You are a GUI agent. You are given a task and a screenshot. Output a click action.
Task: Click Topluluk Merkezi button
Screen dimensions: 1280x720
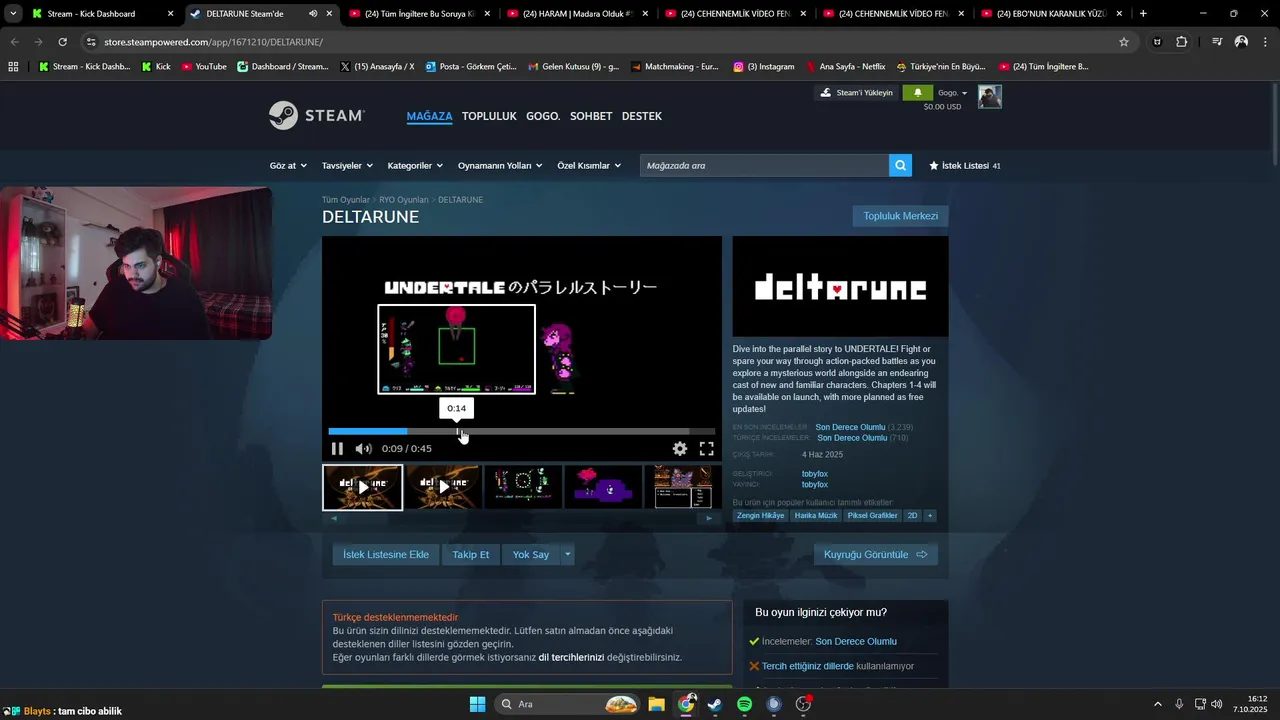(900, 216)
